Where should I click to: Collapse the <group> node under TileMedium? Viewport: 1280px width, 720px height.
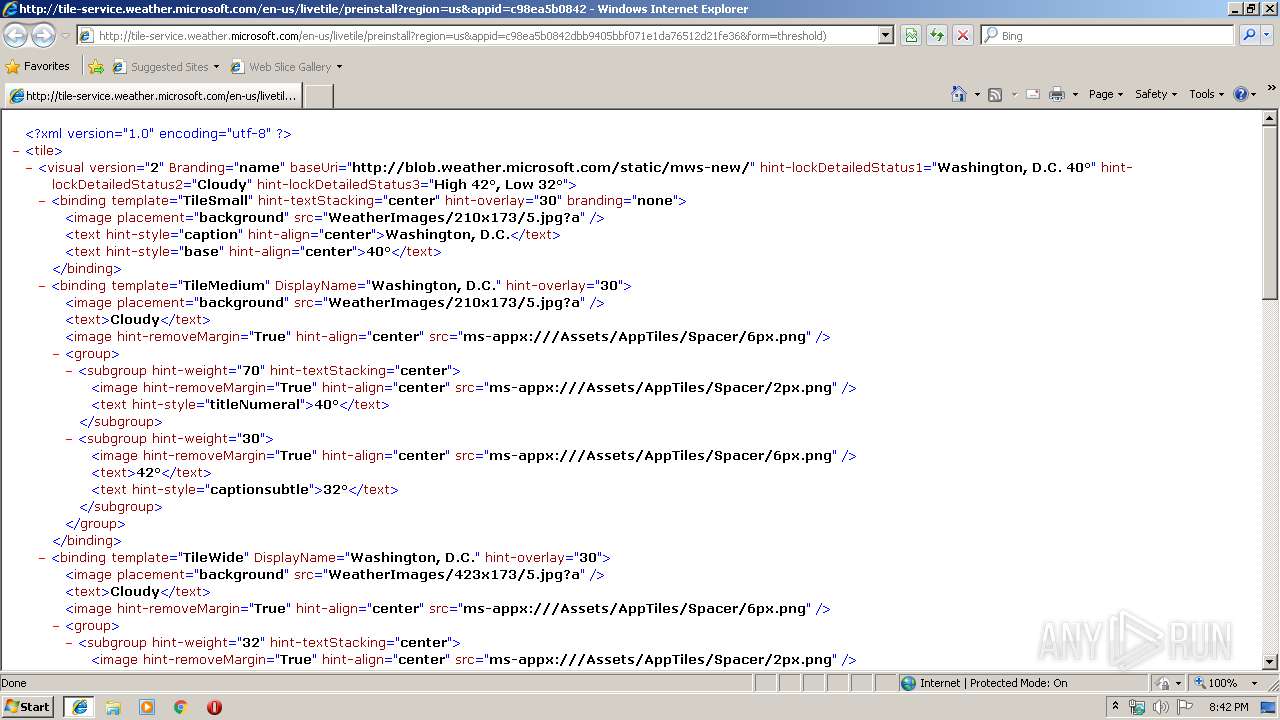click(57, 354)
